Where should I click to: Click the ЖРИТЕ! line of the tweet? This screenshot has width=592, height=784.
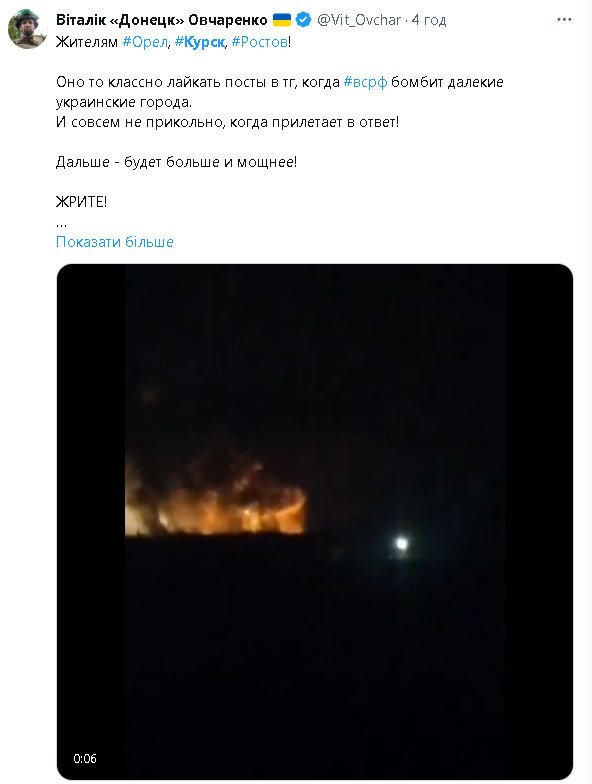(82, 202)
